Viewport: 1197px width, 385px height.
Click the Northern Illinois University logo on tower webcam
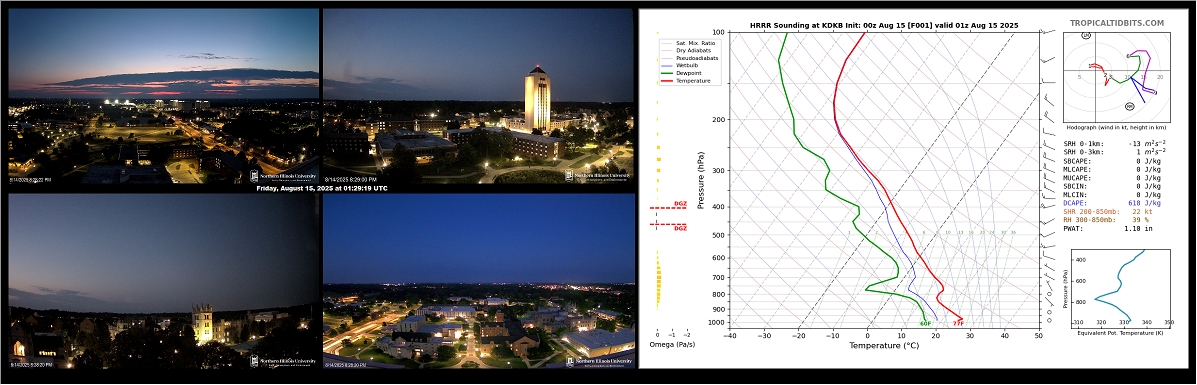tap(598, 175)
